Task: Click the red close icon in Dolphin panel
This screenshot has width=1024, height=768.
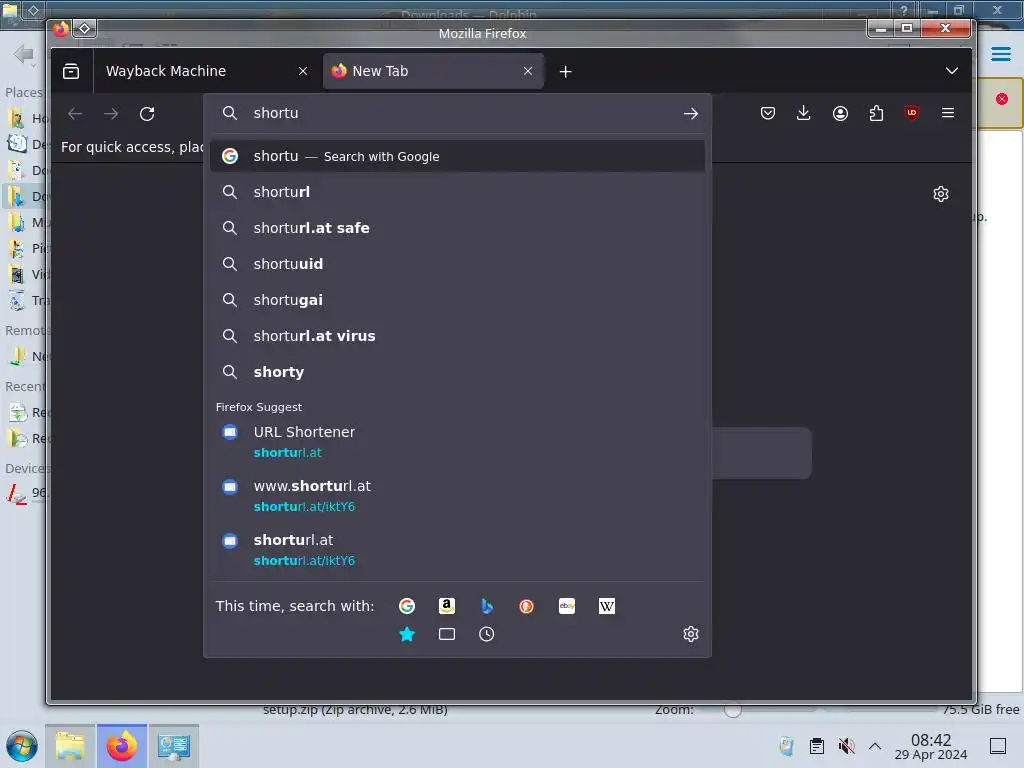Action: (x=1002, y=99)
